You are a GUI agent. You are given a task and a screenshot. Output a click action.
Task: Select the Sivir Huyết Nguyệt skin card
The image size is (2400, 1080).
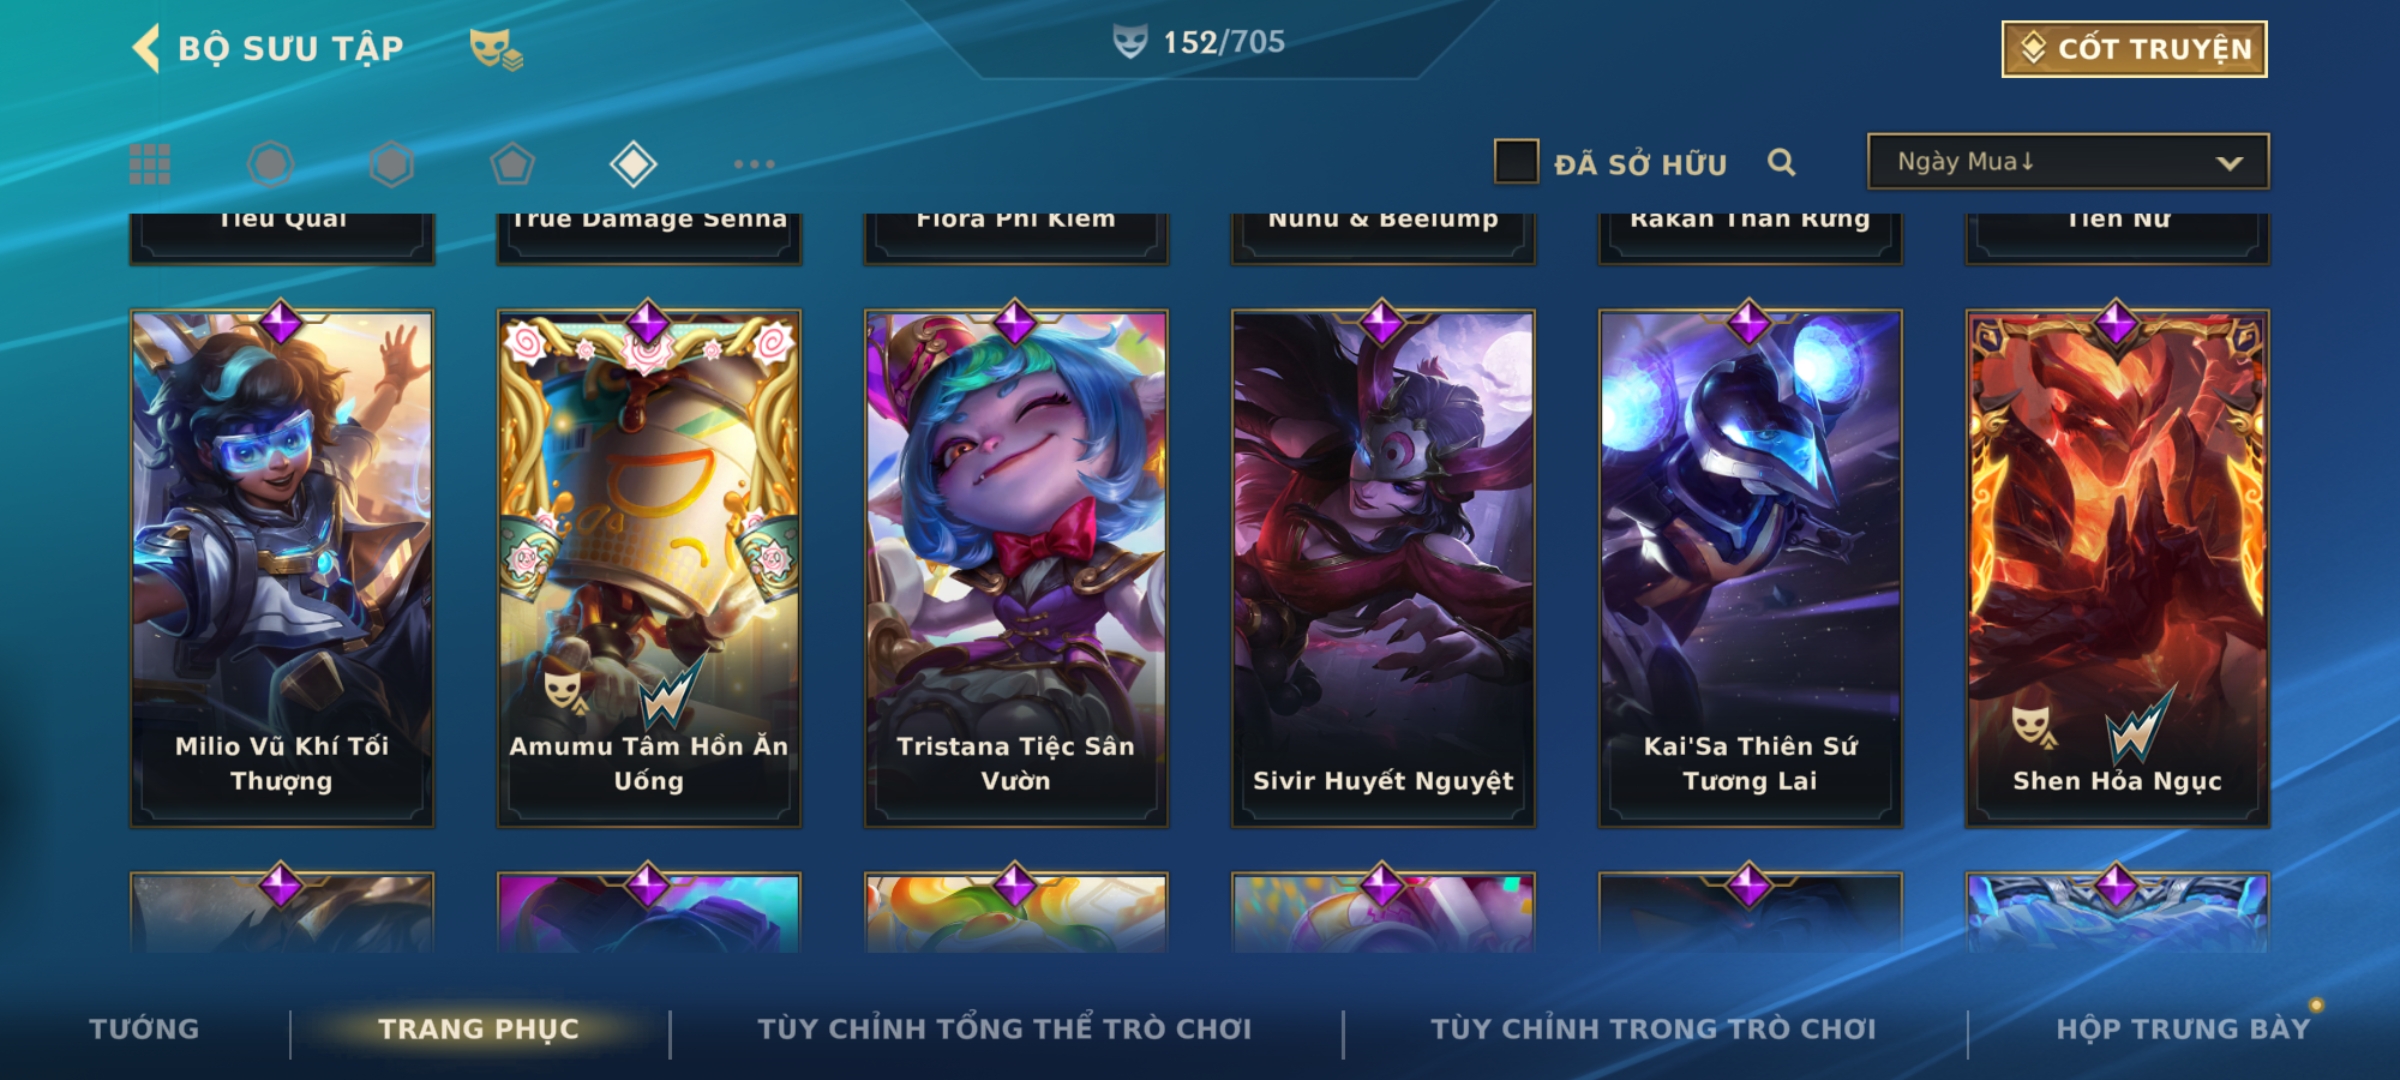pos(1383,568)
